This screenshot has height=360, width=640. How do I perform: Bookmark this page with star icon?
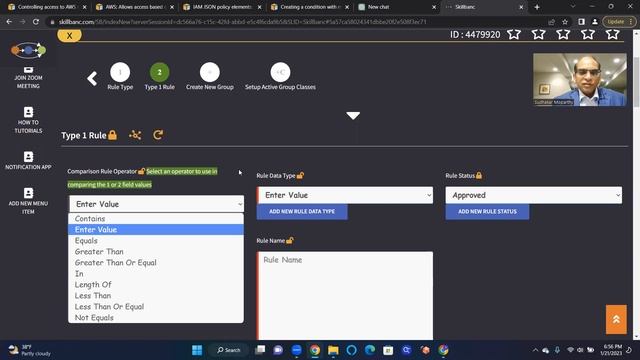pyautogui.click(x=565, y=22)
